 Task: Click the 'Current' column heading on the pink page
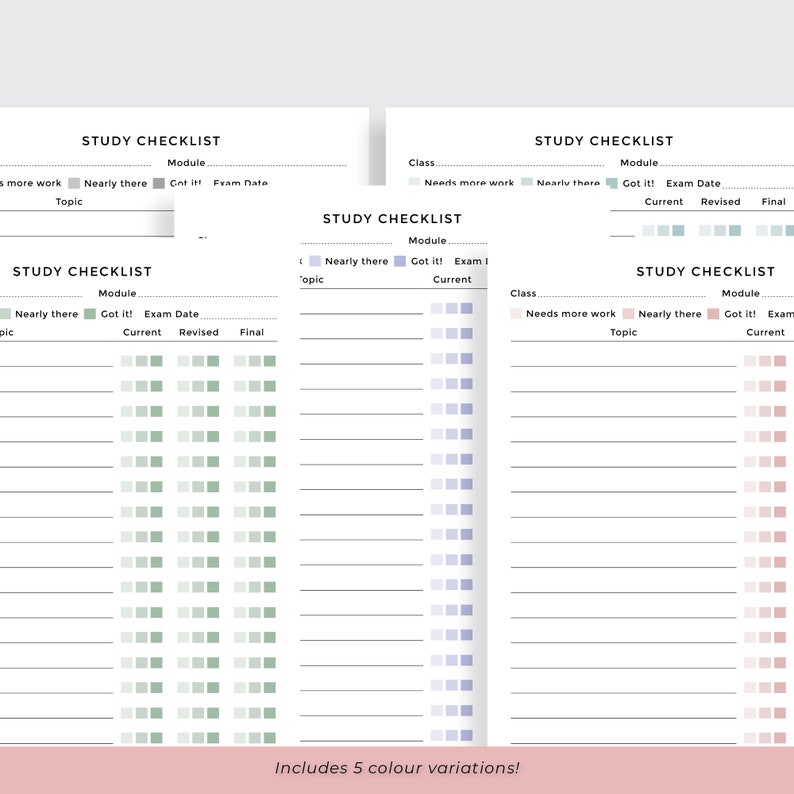765,332
